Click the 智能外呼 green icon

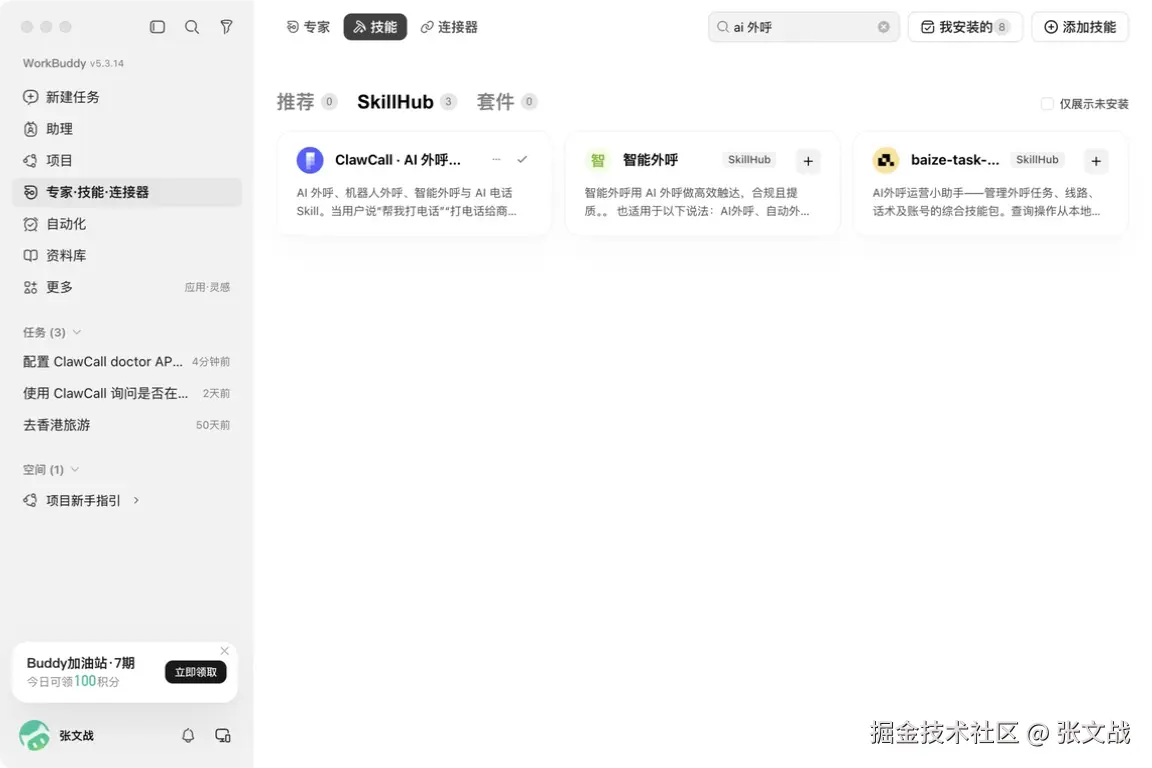coord(597,159)
